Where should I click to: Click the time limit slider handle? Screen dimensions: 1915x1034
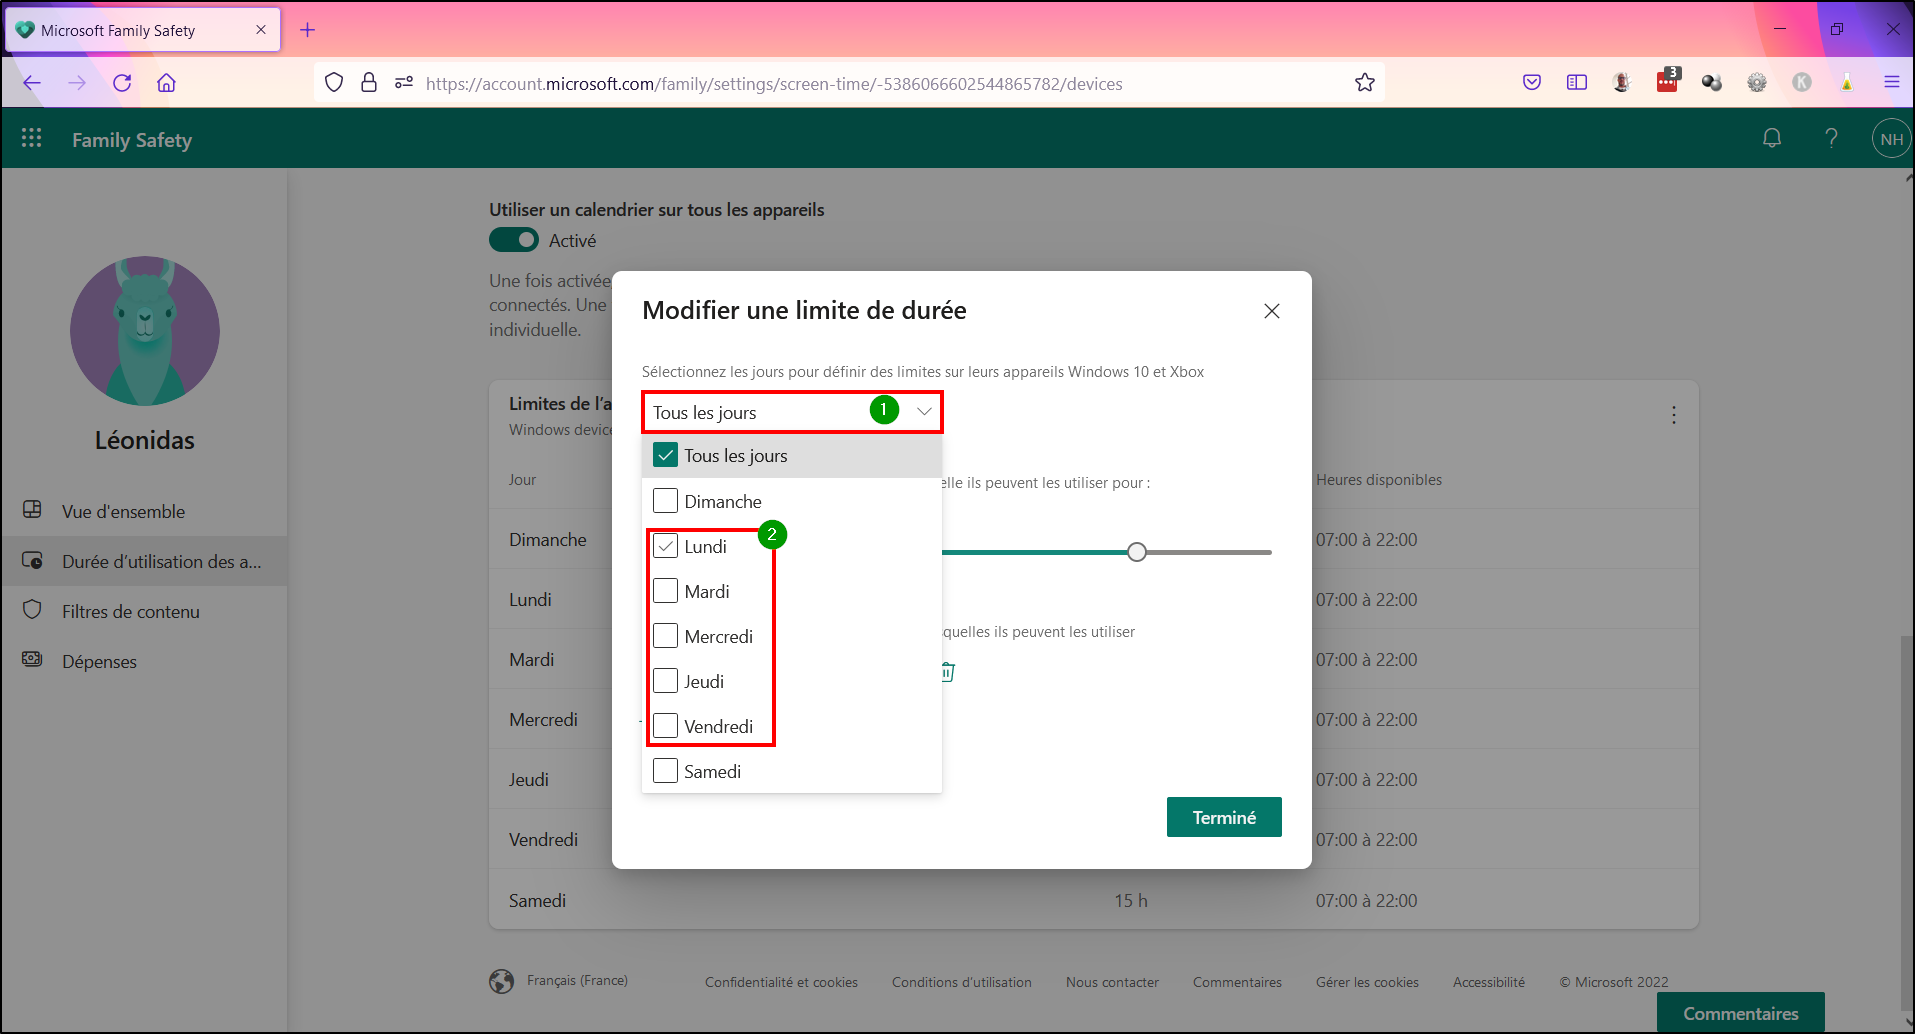click(x=1136, y=552)
